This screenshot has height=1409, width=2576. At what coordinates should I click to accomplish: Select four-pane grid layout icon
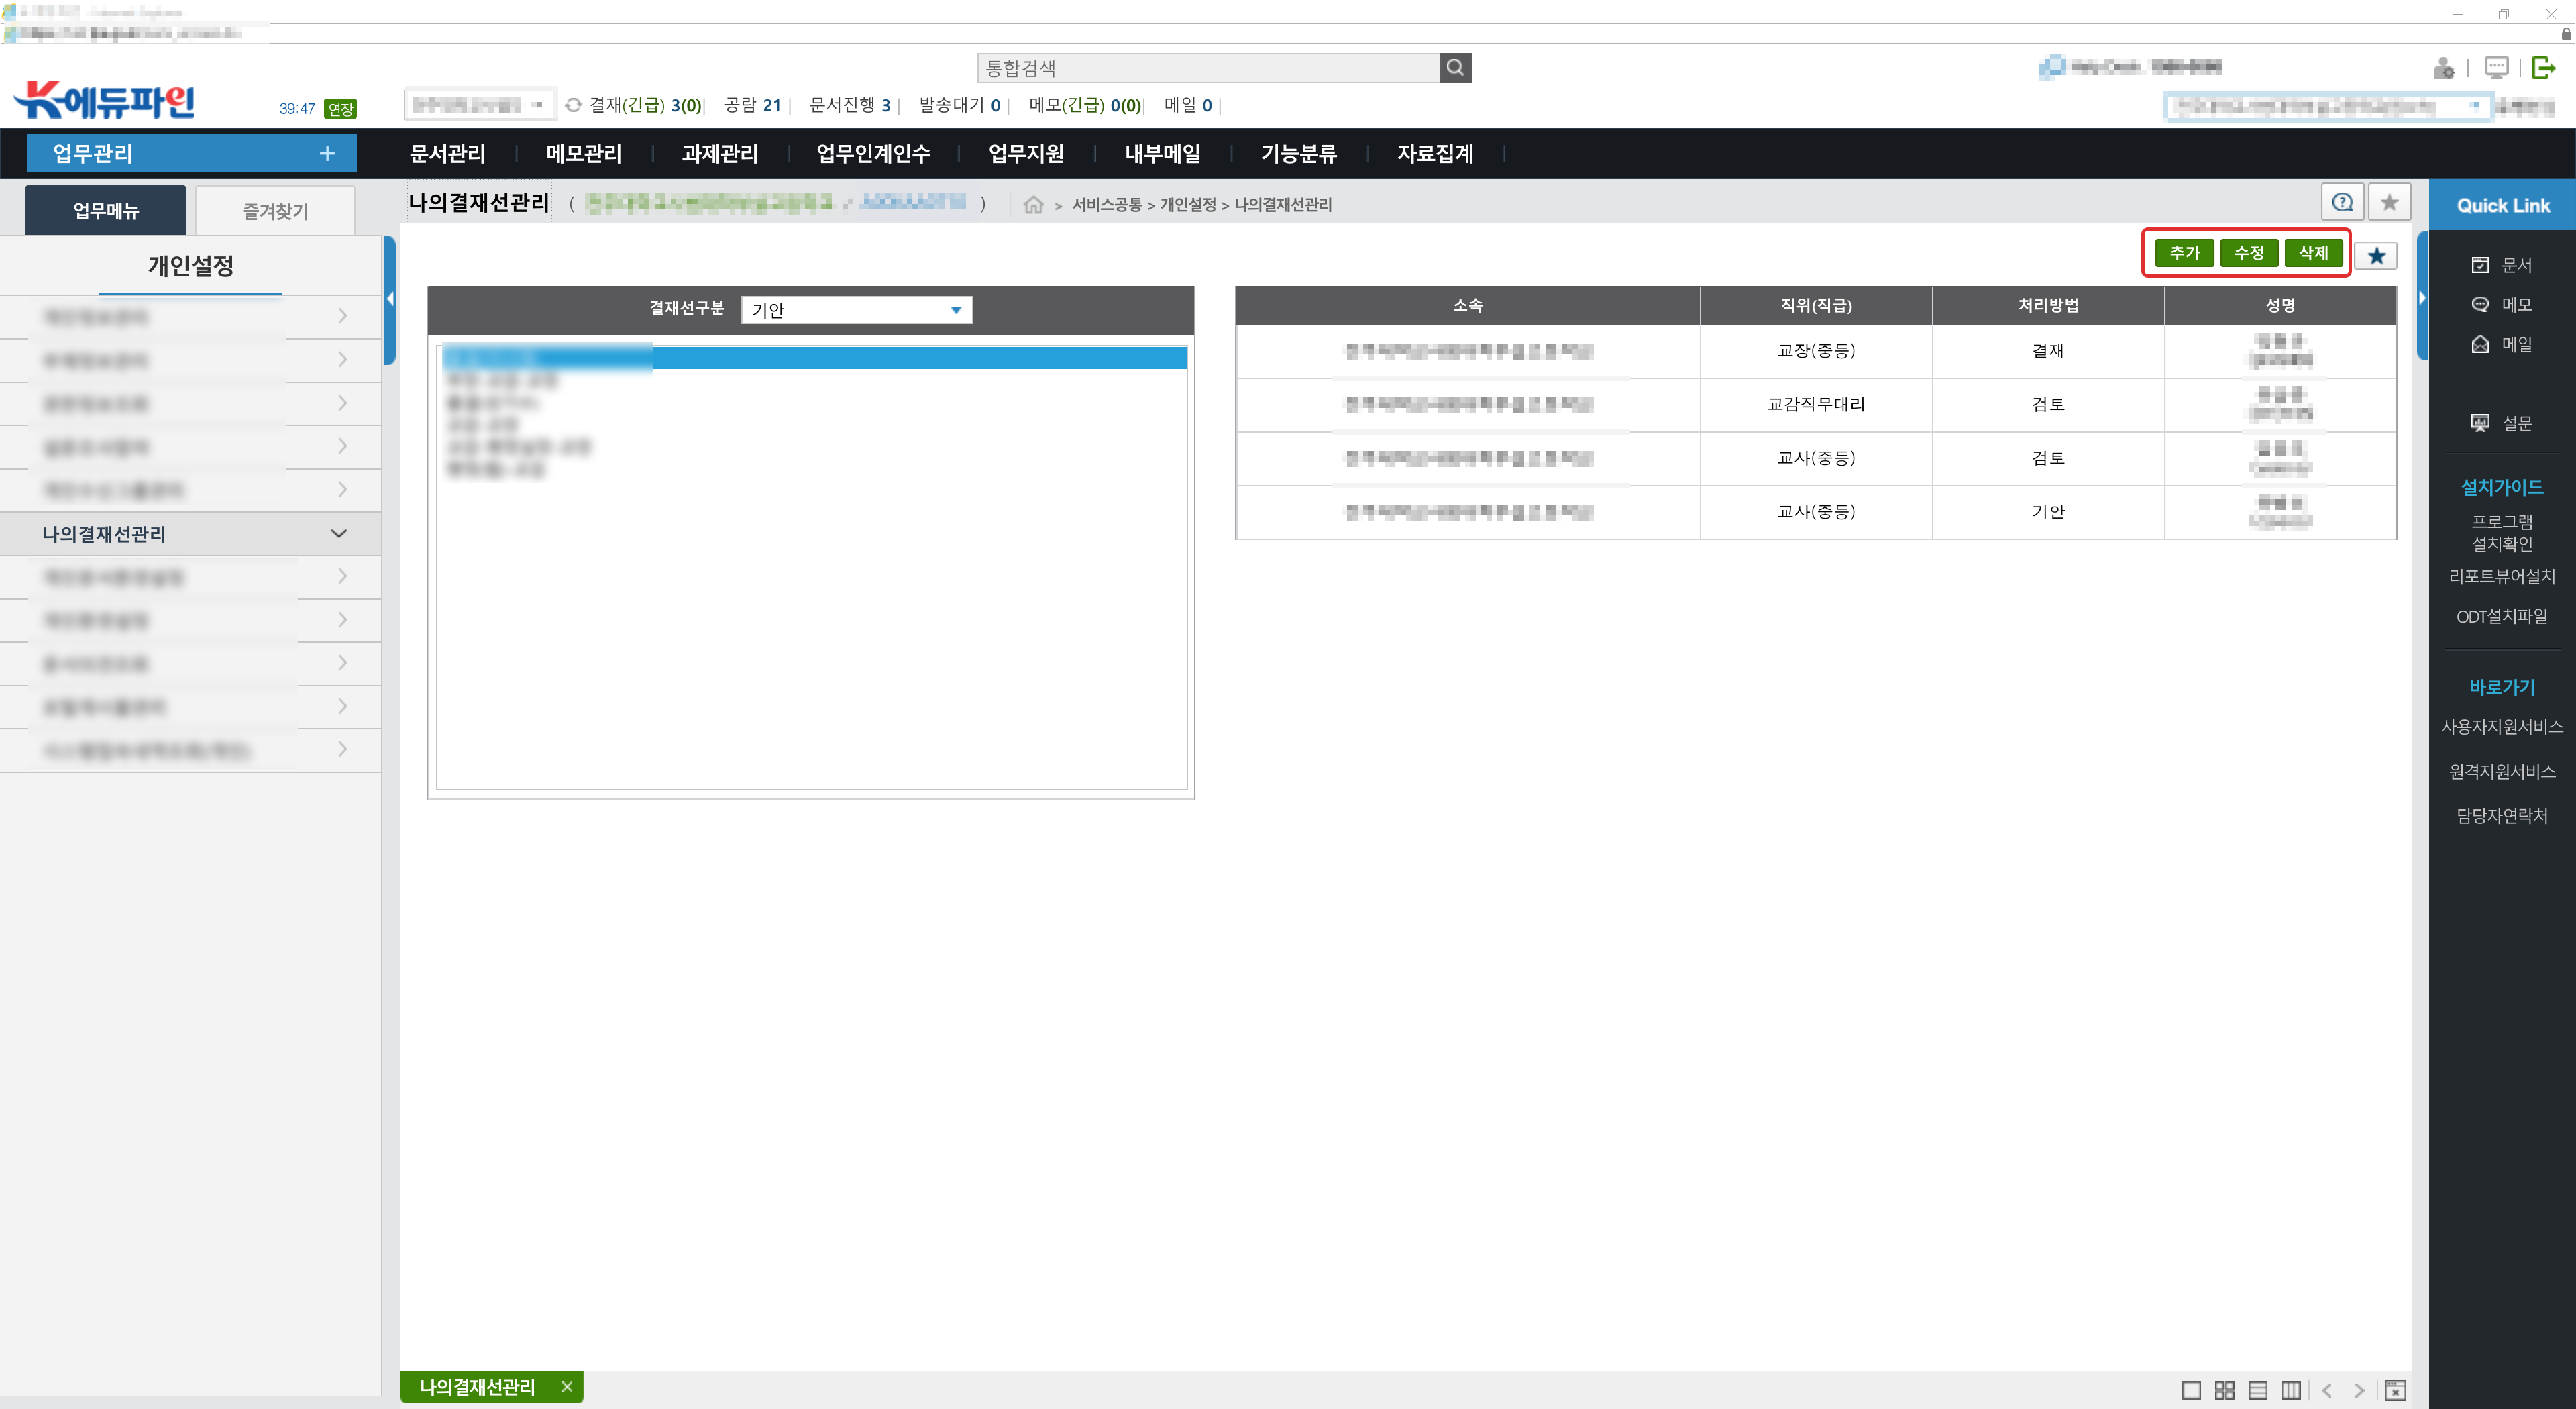click(x=2224, y=1390)
